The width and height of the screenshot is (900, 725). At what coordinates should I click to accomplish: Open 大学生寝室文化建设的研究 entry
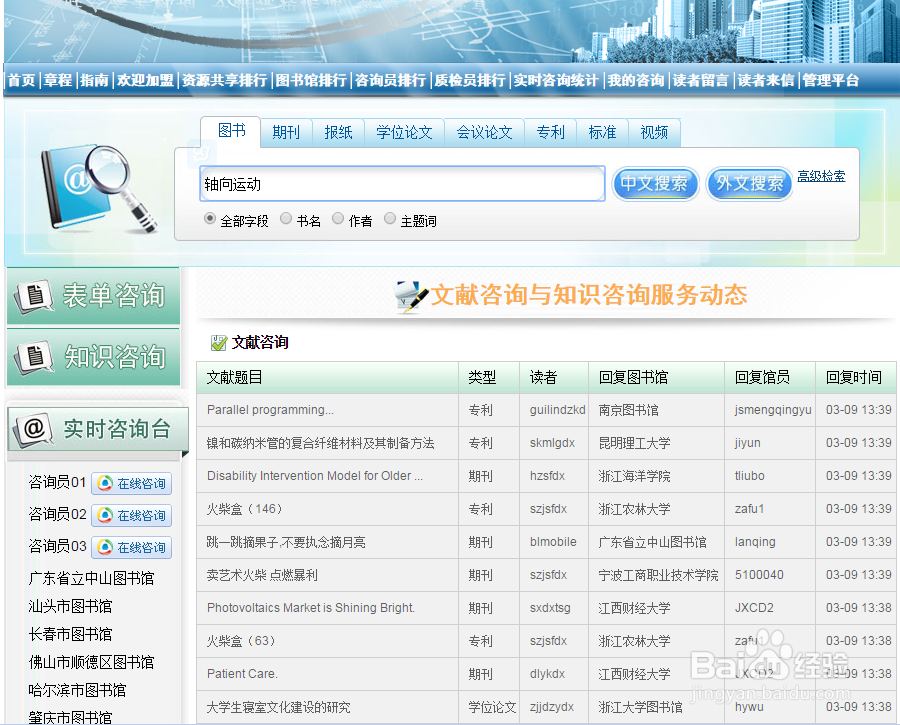tap(278, 707)
